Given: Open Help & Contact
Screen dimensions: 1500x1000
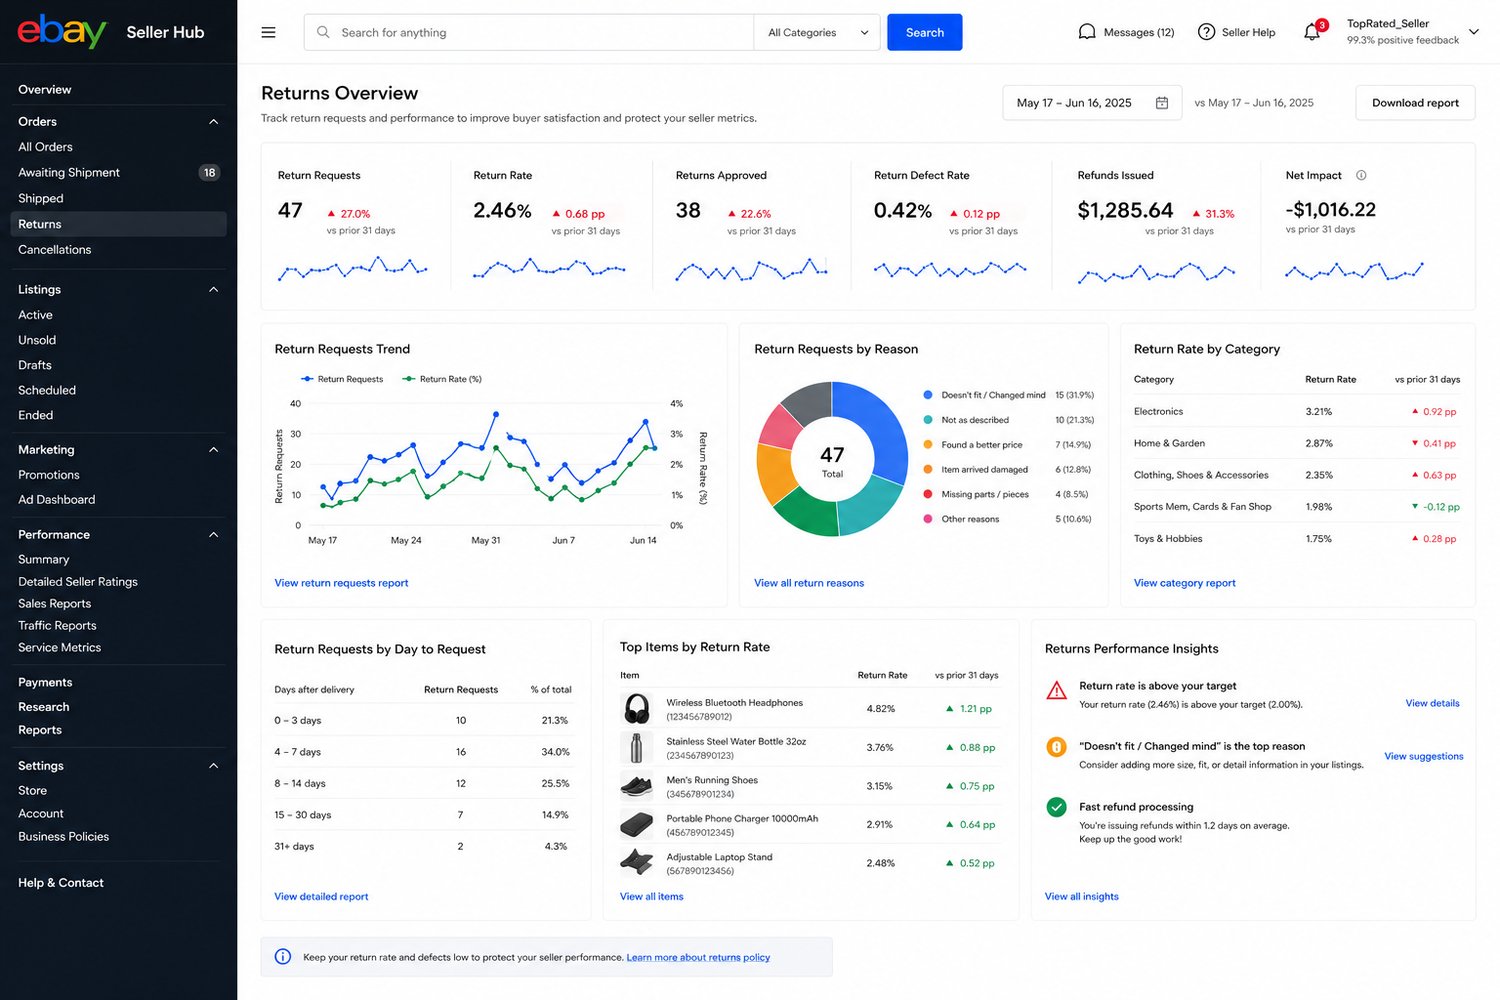Looking at the screenshot, I should pyautogui.click(x=61, y=883).
